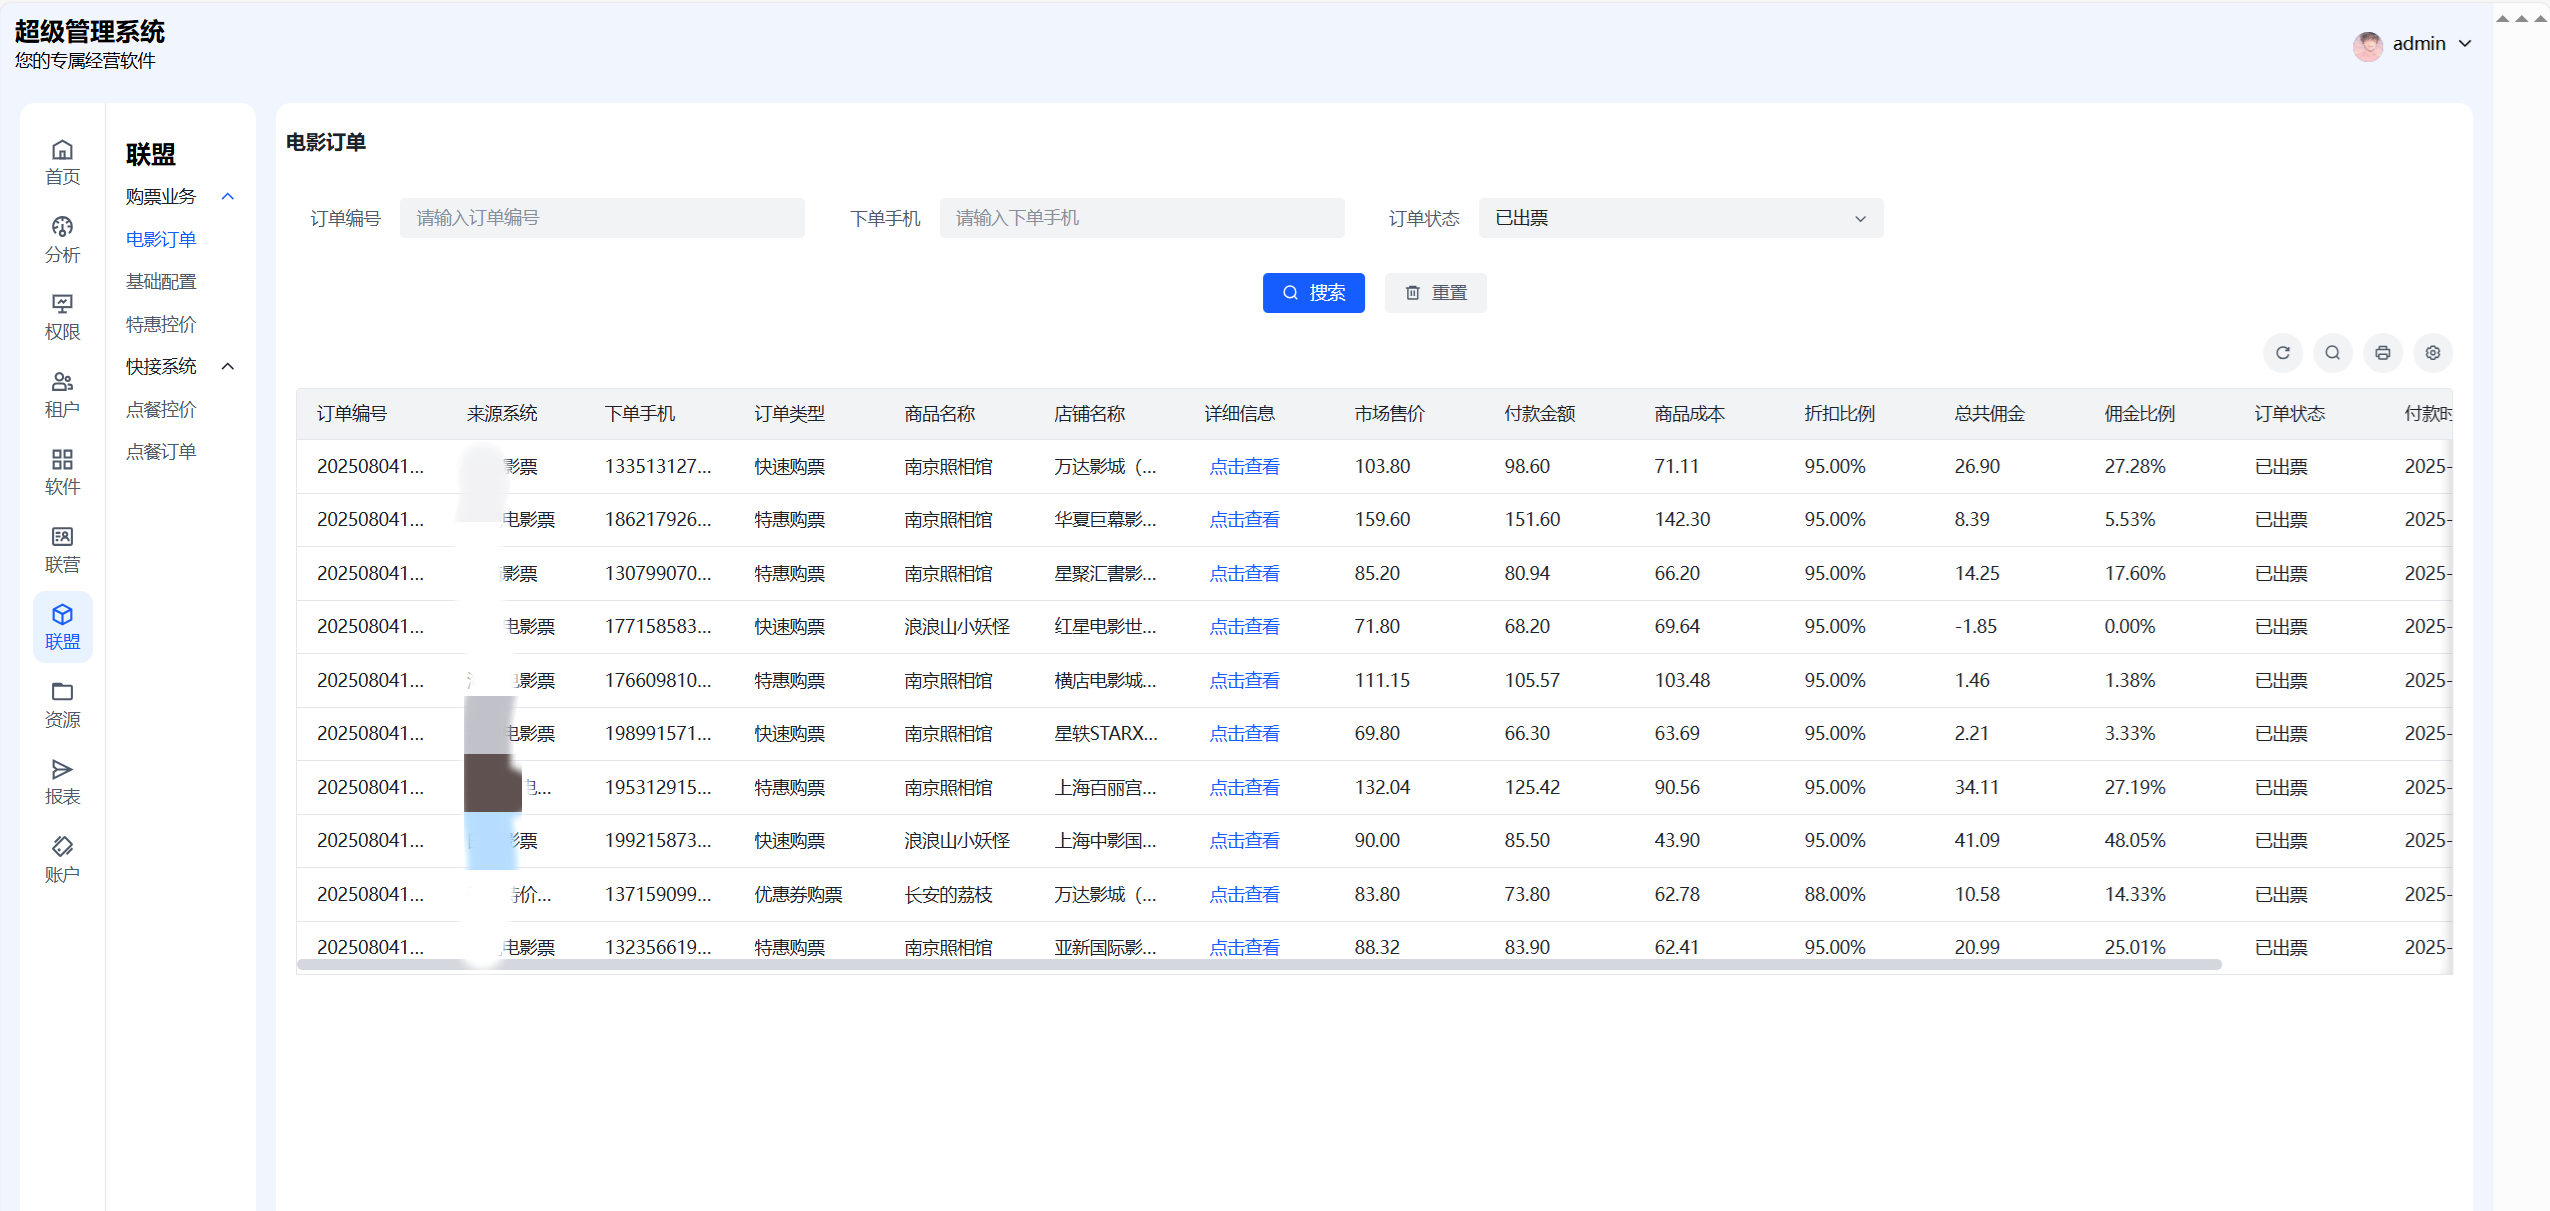Open 点击查看 for the 88.32 order
Image resolution: width=2550 pixels, height=1211 pixels.
pyautogui.click(x=1245, y=948)
